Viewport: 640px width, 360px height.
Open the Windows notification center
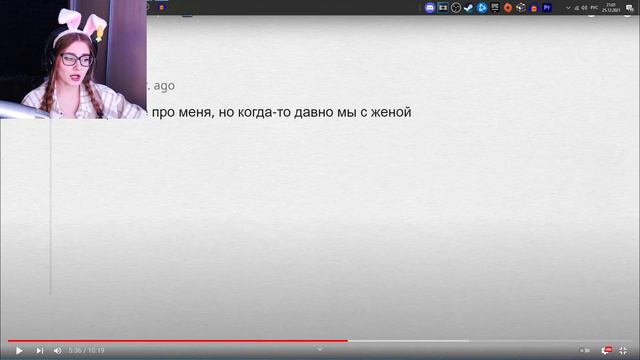click(x=629, y=8)
